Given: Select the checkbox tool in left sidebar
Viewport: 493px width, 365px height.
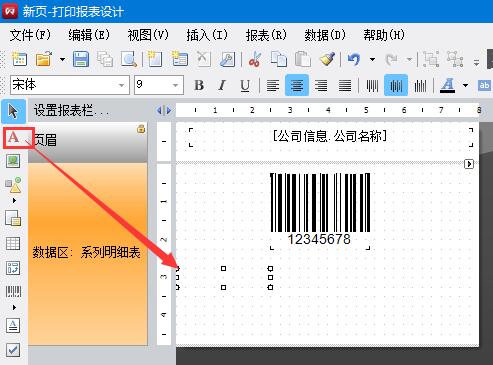Looking at the screenshot, I should (13, 350).
